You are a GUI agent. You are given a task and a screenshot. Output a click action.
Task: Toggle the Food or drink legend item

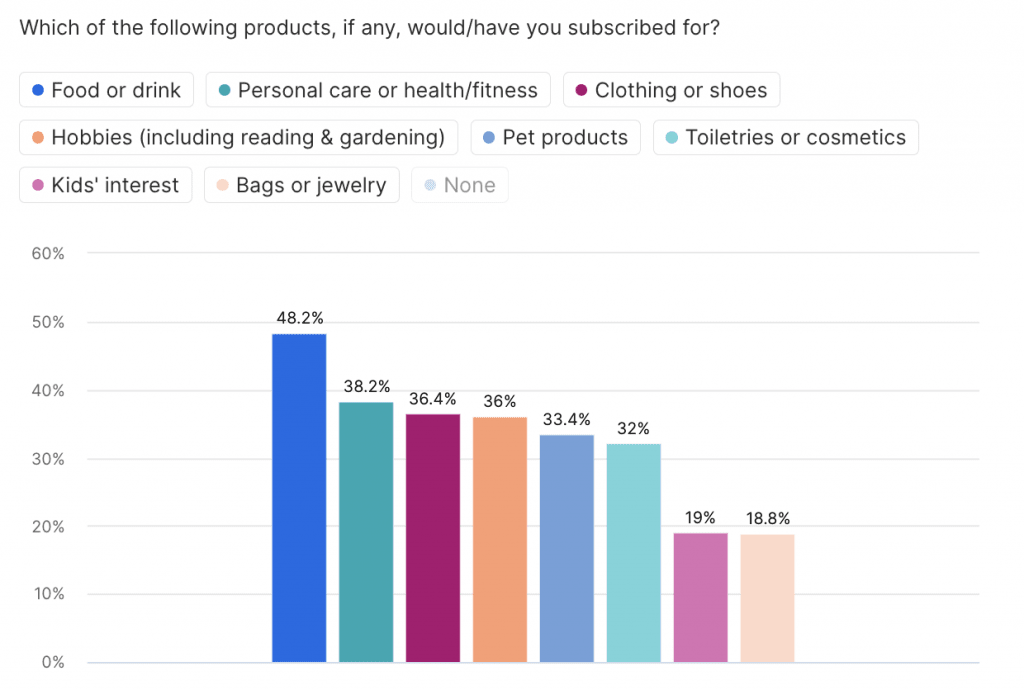tap(106, 90)
